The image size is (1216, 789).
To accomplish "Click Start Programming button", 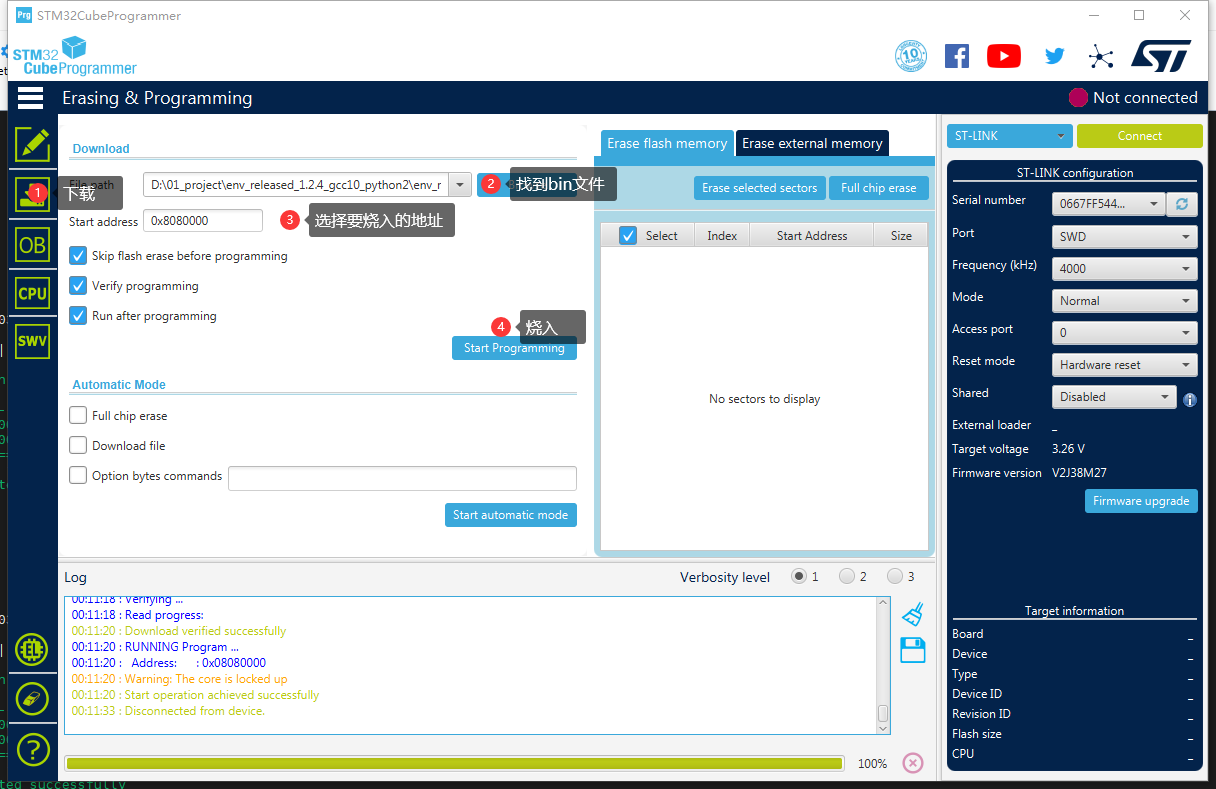I will [514, 348].
